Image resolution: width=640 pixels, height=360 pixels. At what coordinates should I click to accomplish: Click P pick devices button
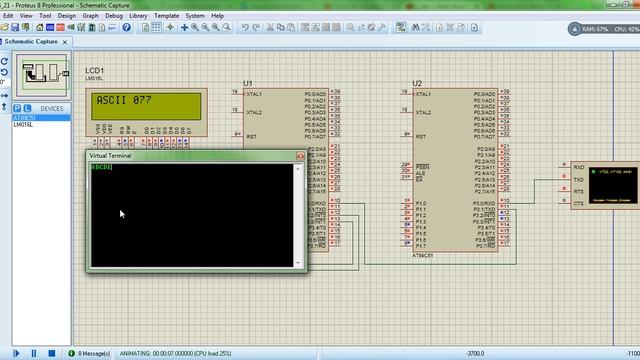coord(17,108)
